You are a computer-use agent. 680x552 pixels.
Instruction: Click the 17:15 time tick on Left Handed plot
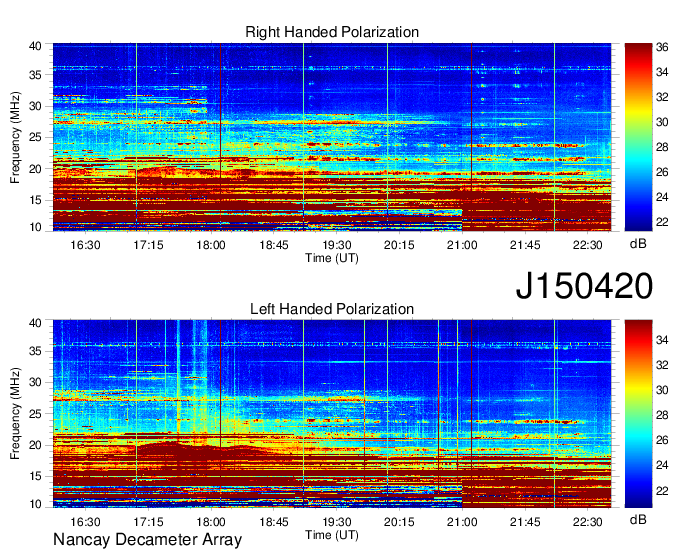pyautogui.click(x=148, y=522)
